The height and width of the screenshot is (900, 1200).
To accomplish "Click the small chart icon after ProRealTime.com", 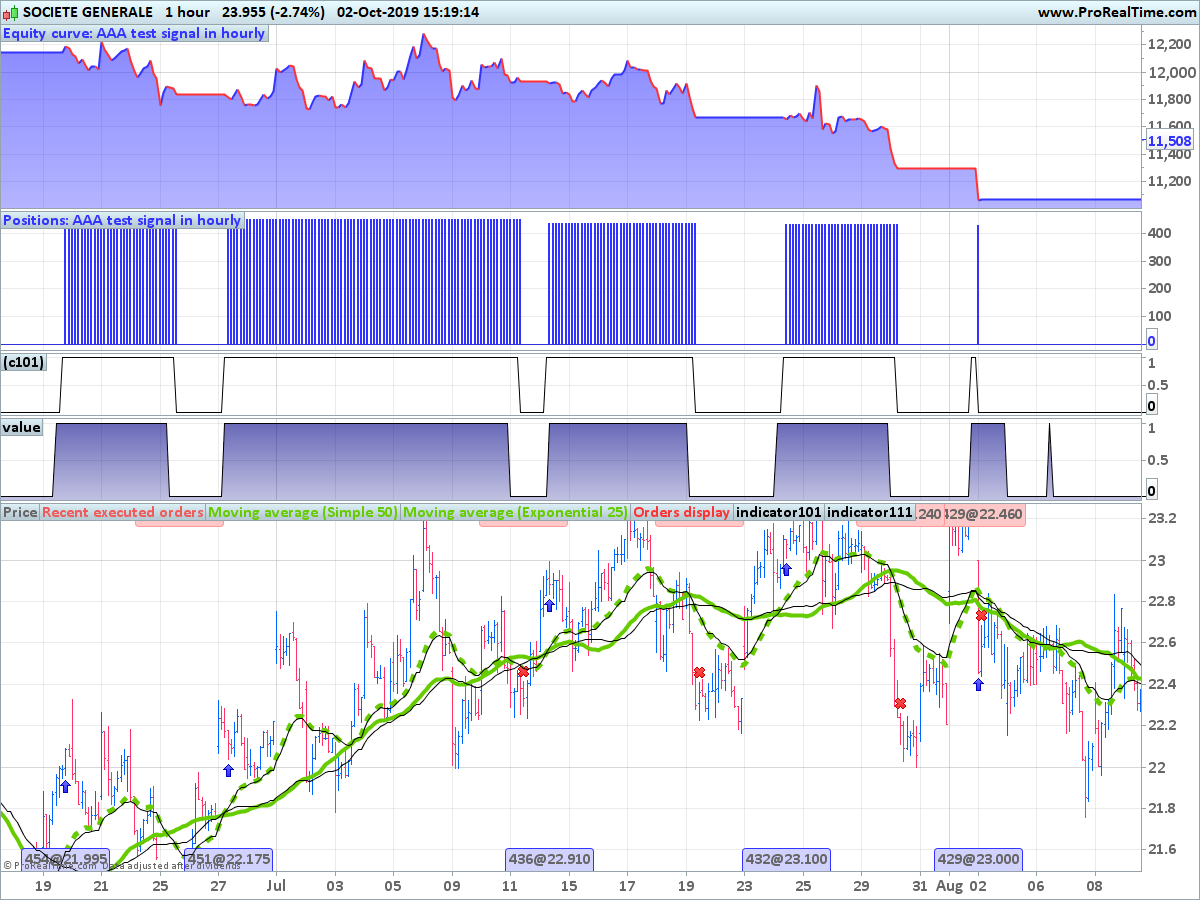I will [x=1189, y=12].
